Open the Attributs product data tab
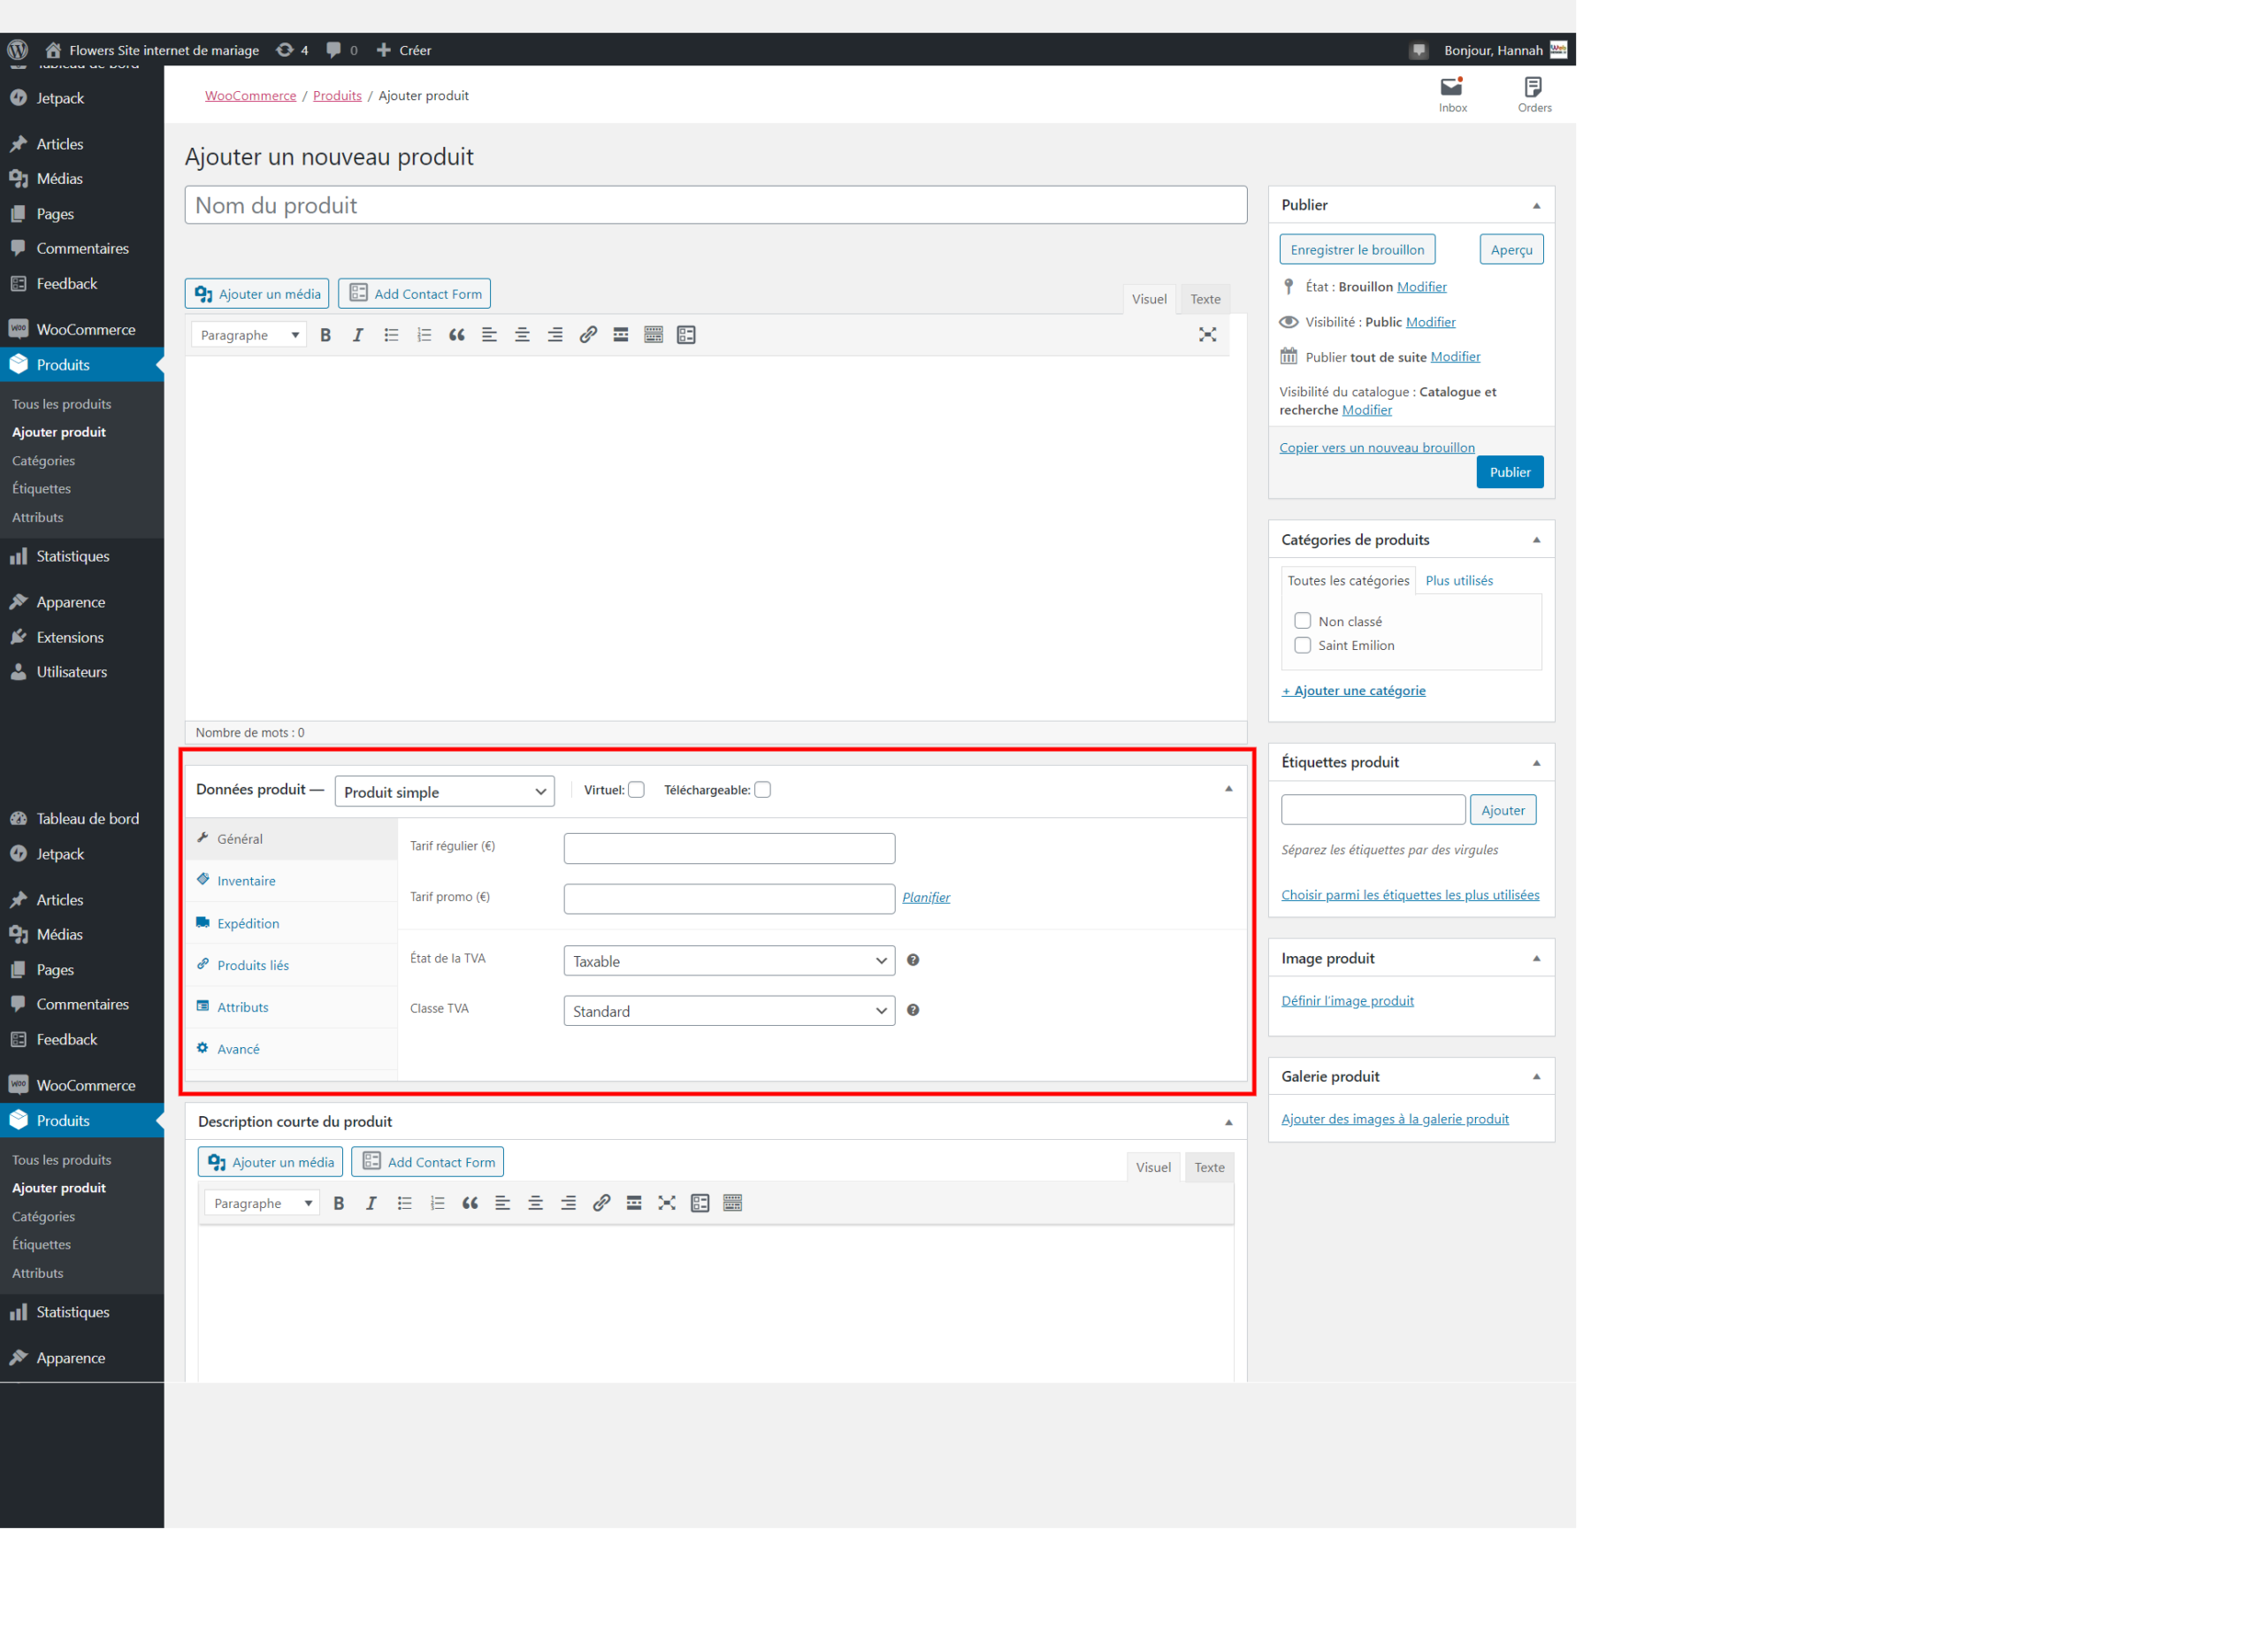 click(x=292, y=1007)
